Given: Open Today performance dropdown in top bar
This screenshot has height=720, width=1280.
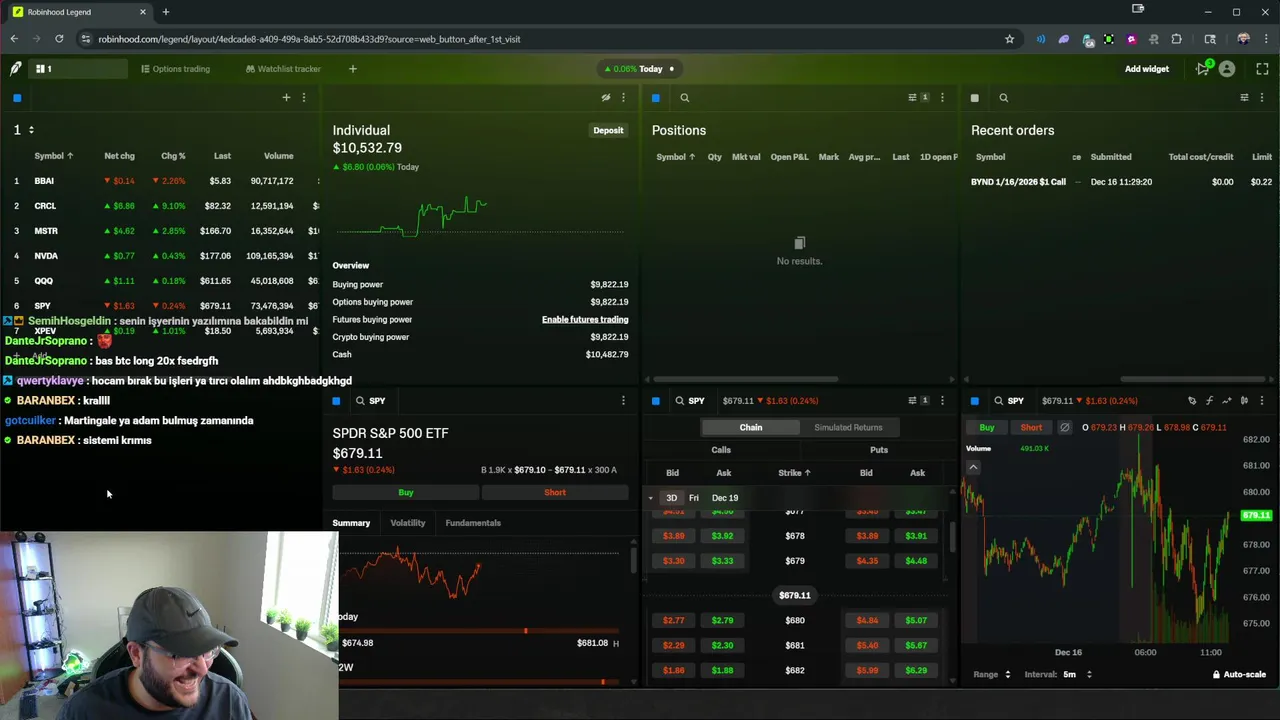Looking at the screenshot, I should click(x=640, y=69).
